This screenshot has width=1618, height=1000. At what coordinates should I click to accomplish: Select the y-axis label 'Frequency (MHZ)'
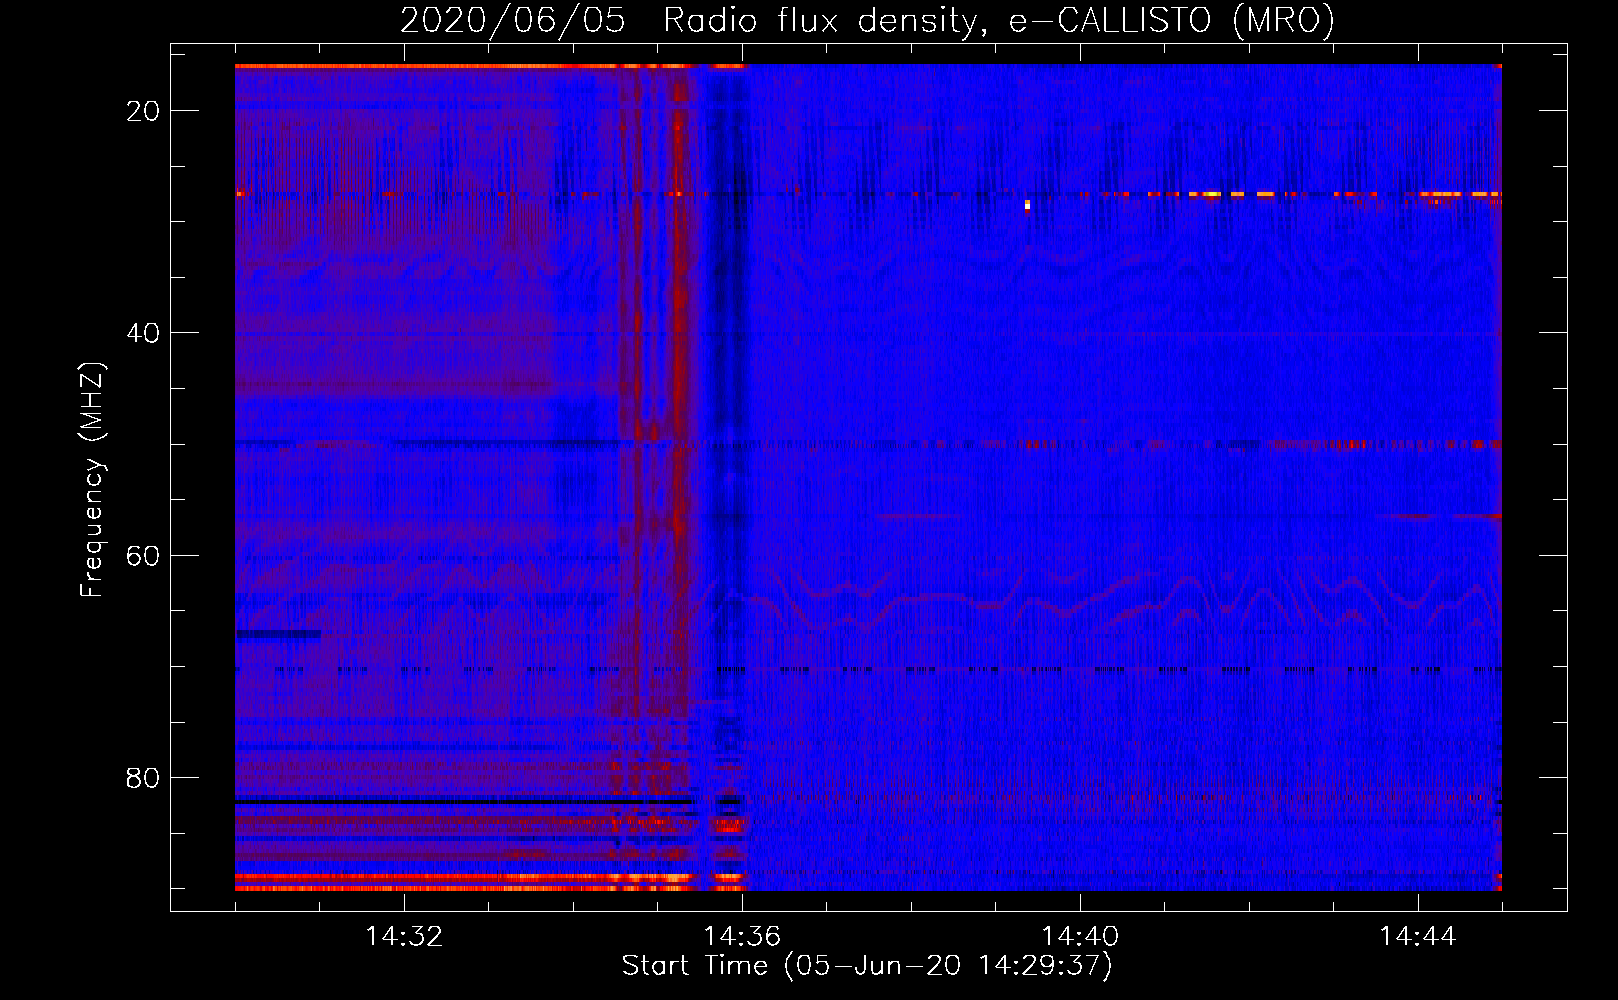point(92,480)
